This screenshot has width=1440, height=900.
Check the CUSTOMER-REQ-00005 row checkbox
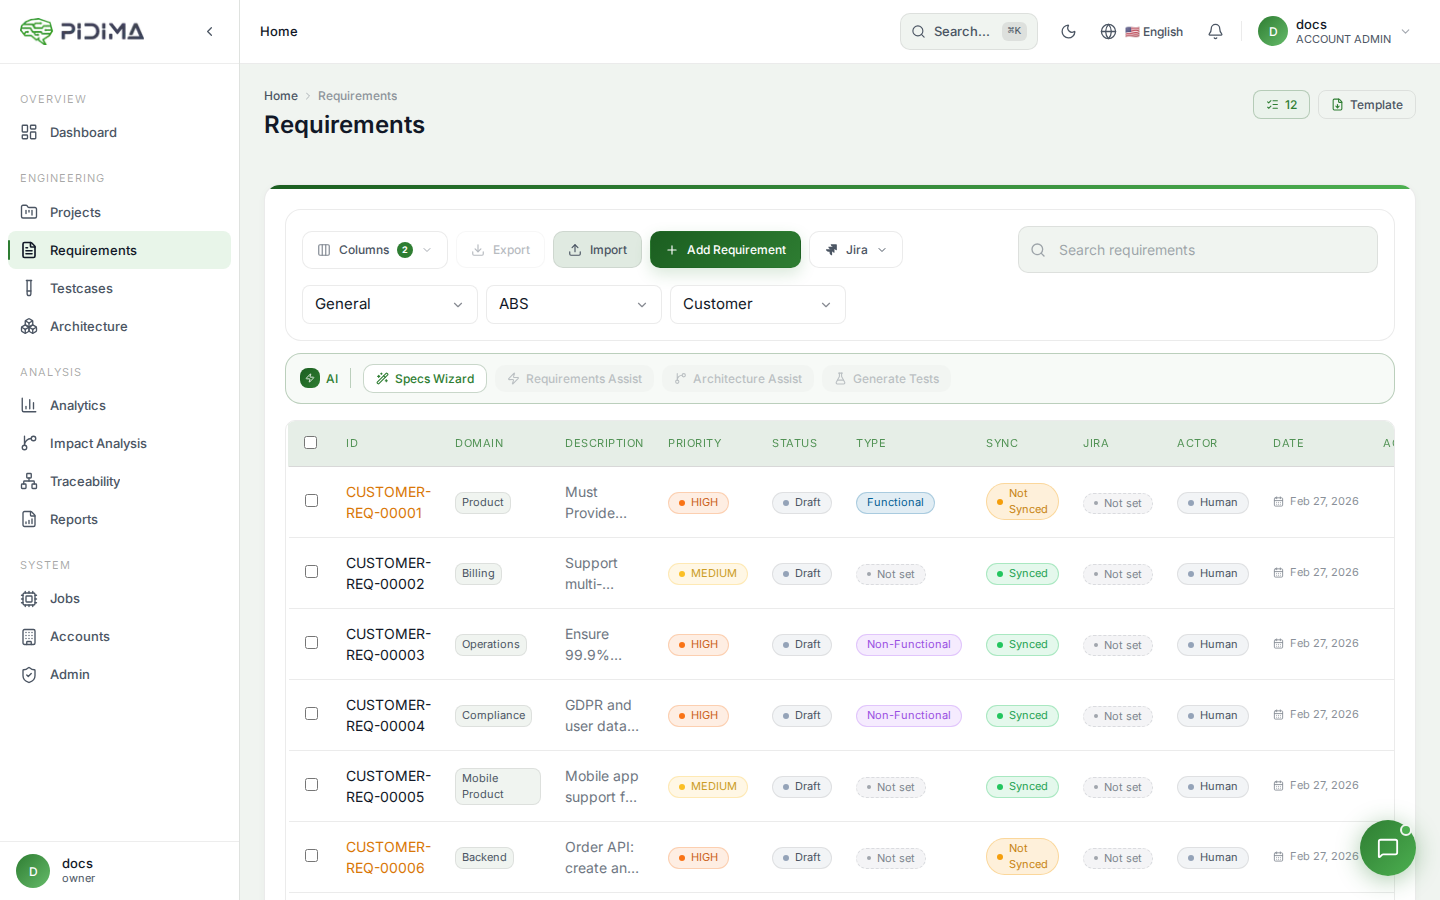coord(312,784)
